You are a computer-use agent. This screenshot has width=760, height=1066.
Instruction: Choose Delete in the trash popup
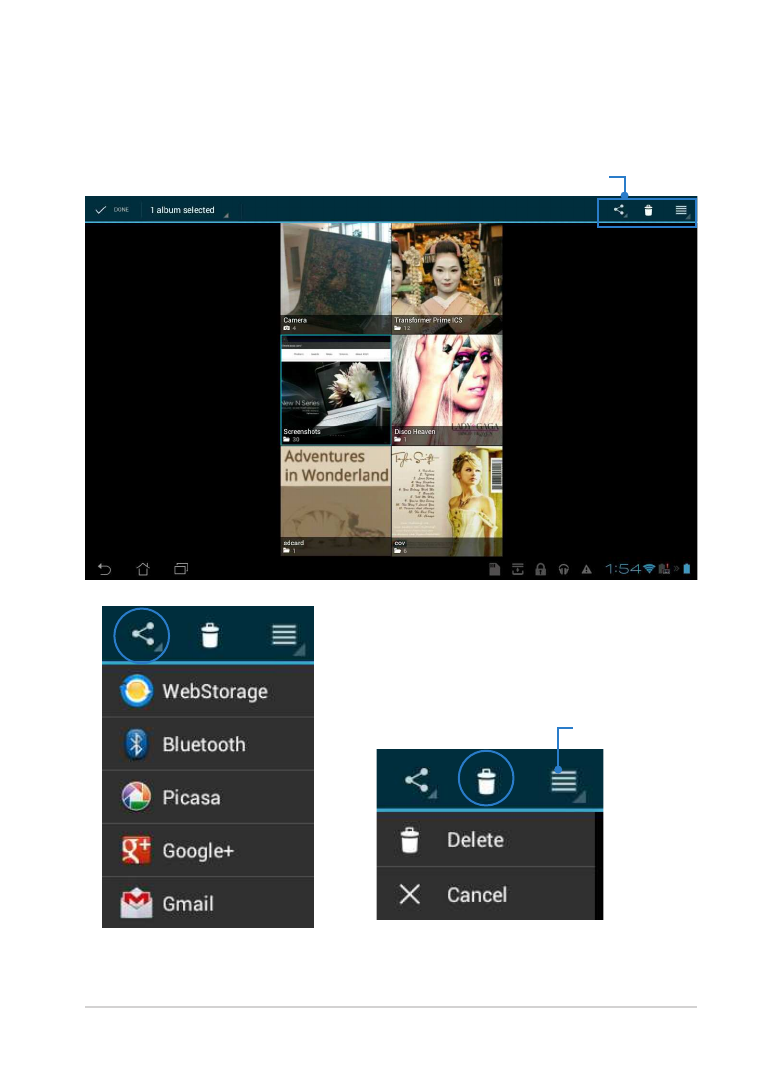pos(475,840)
